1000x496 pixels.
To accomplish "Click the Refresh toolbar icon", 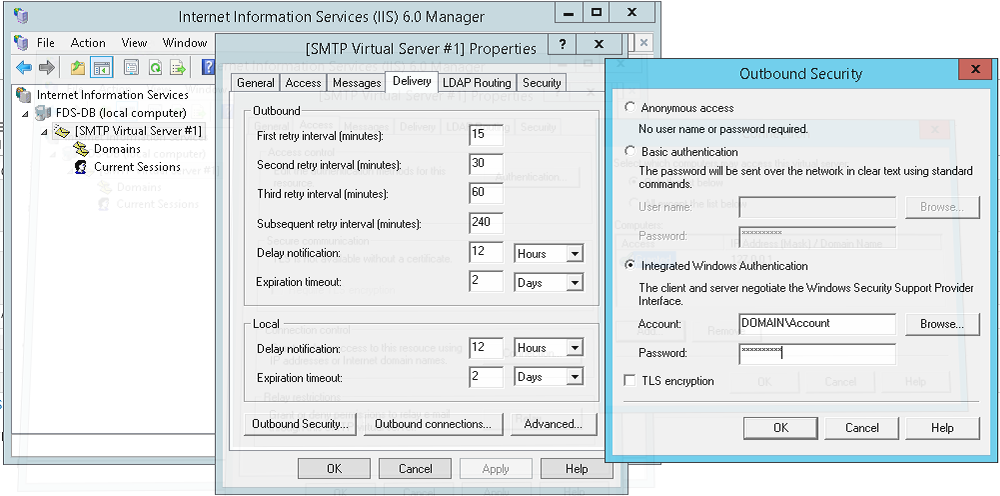I will tap(155, 67).
